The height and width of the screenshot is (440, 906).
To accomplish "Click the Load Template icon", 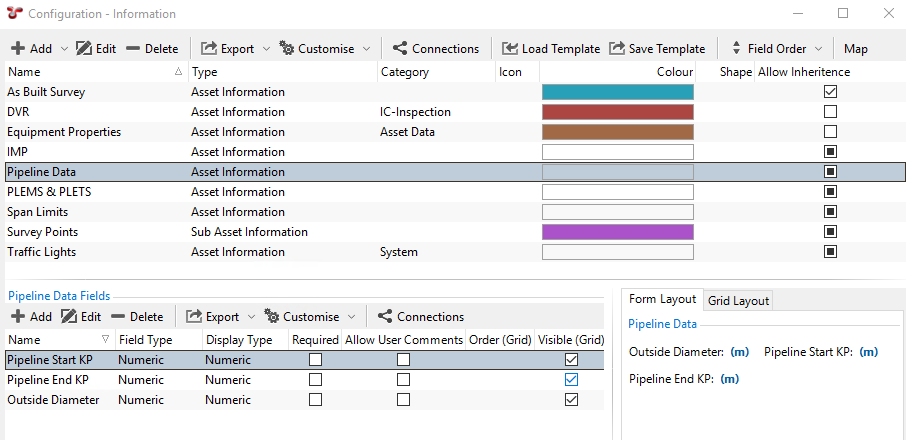I will (x=510, y=49).
